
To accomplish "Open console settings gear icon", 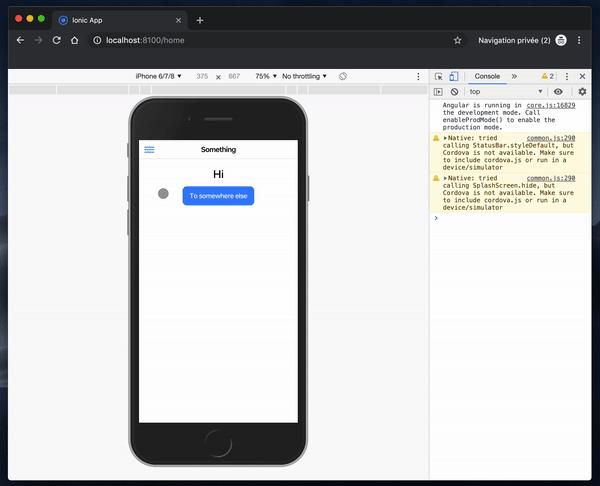I will pyautogui.click(x=582, y=92).
